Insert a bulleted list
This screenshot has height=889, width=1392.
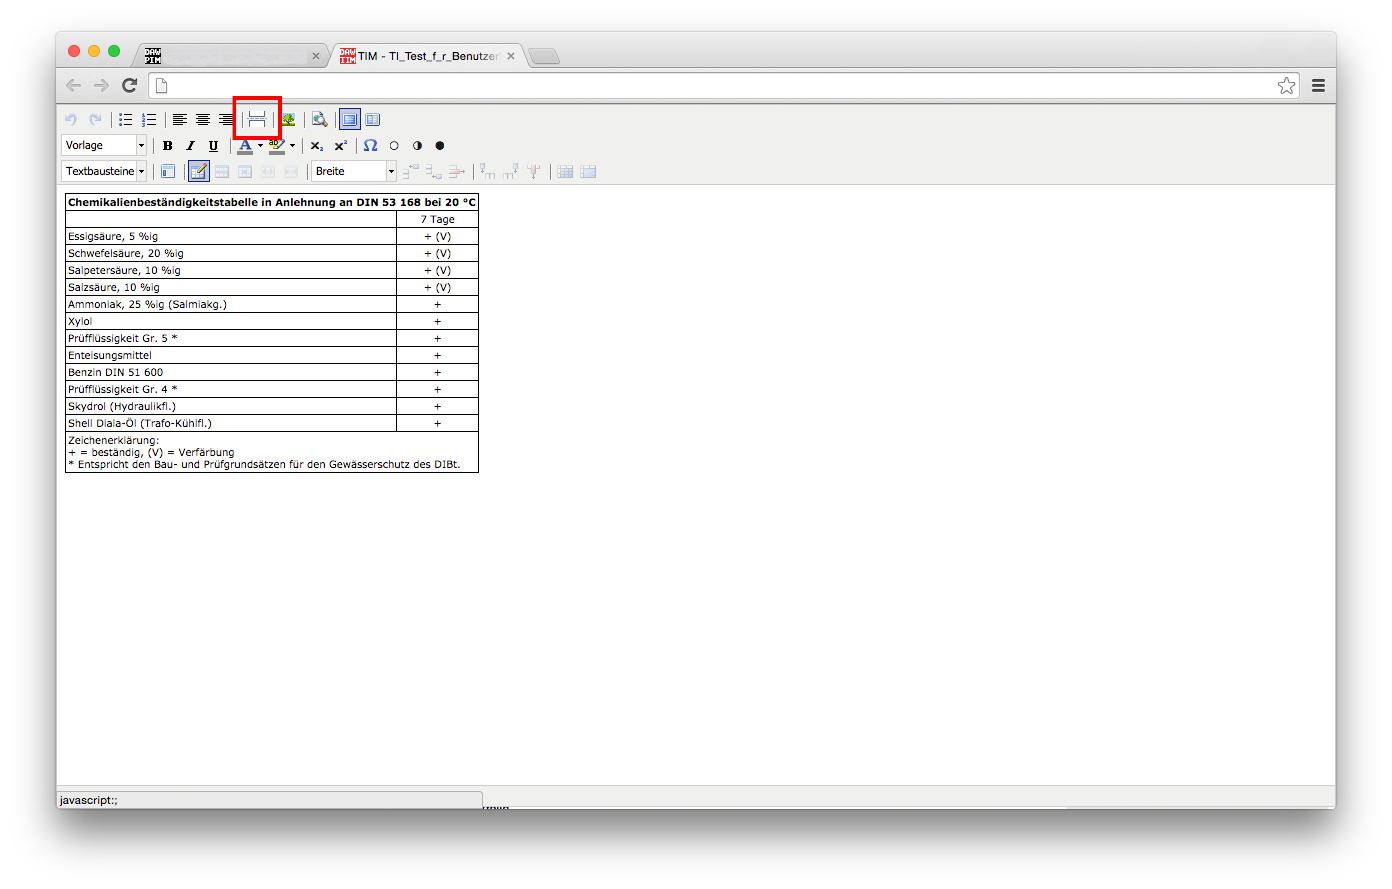tap(126, 120)
